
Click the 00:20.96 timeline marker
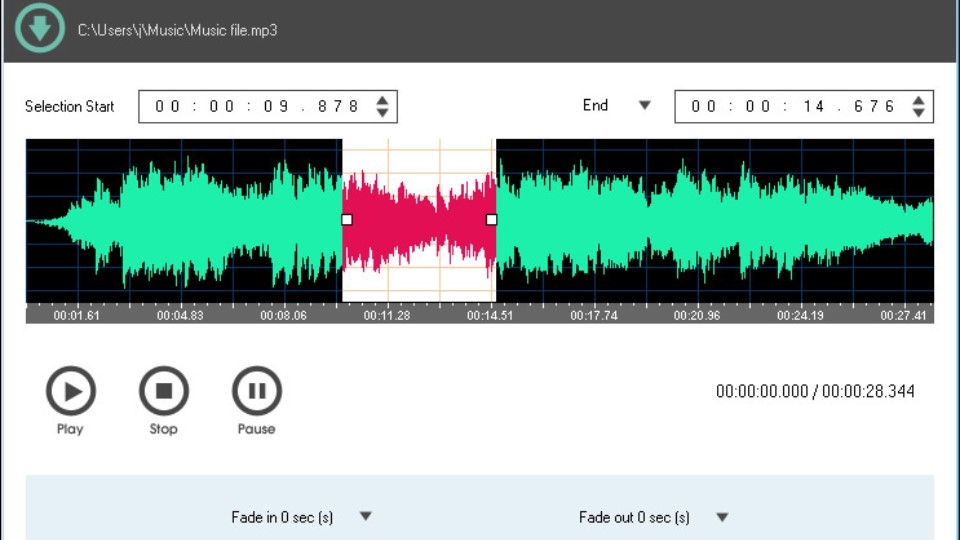[x=697, y=316]
